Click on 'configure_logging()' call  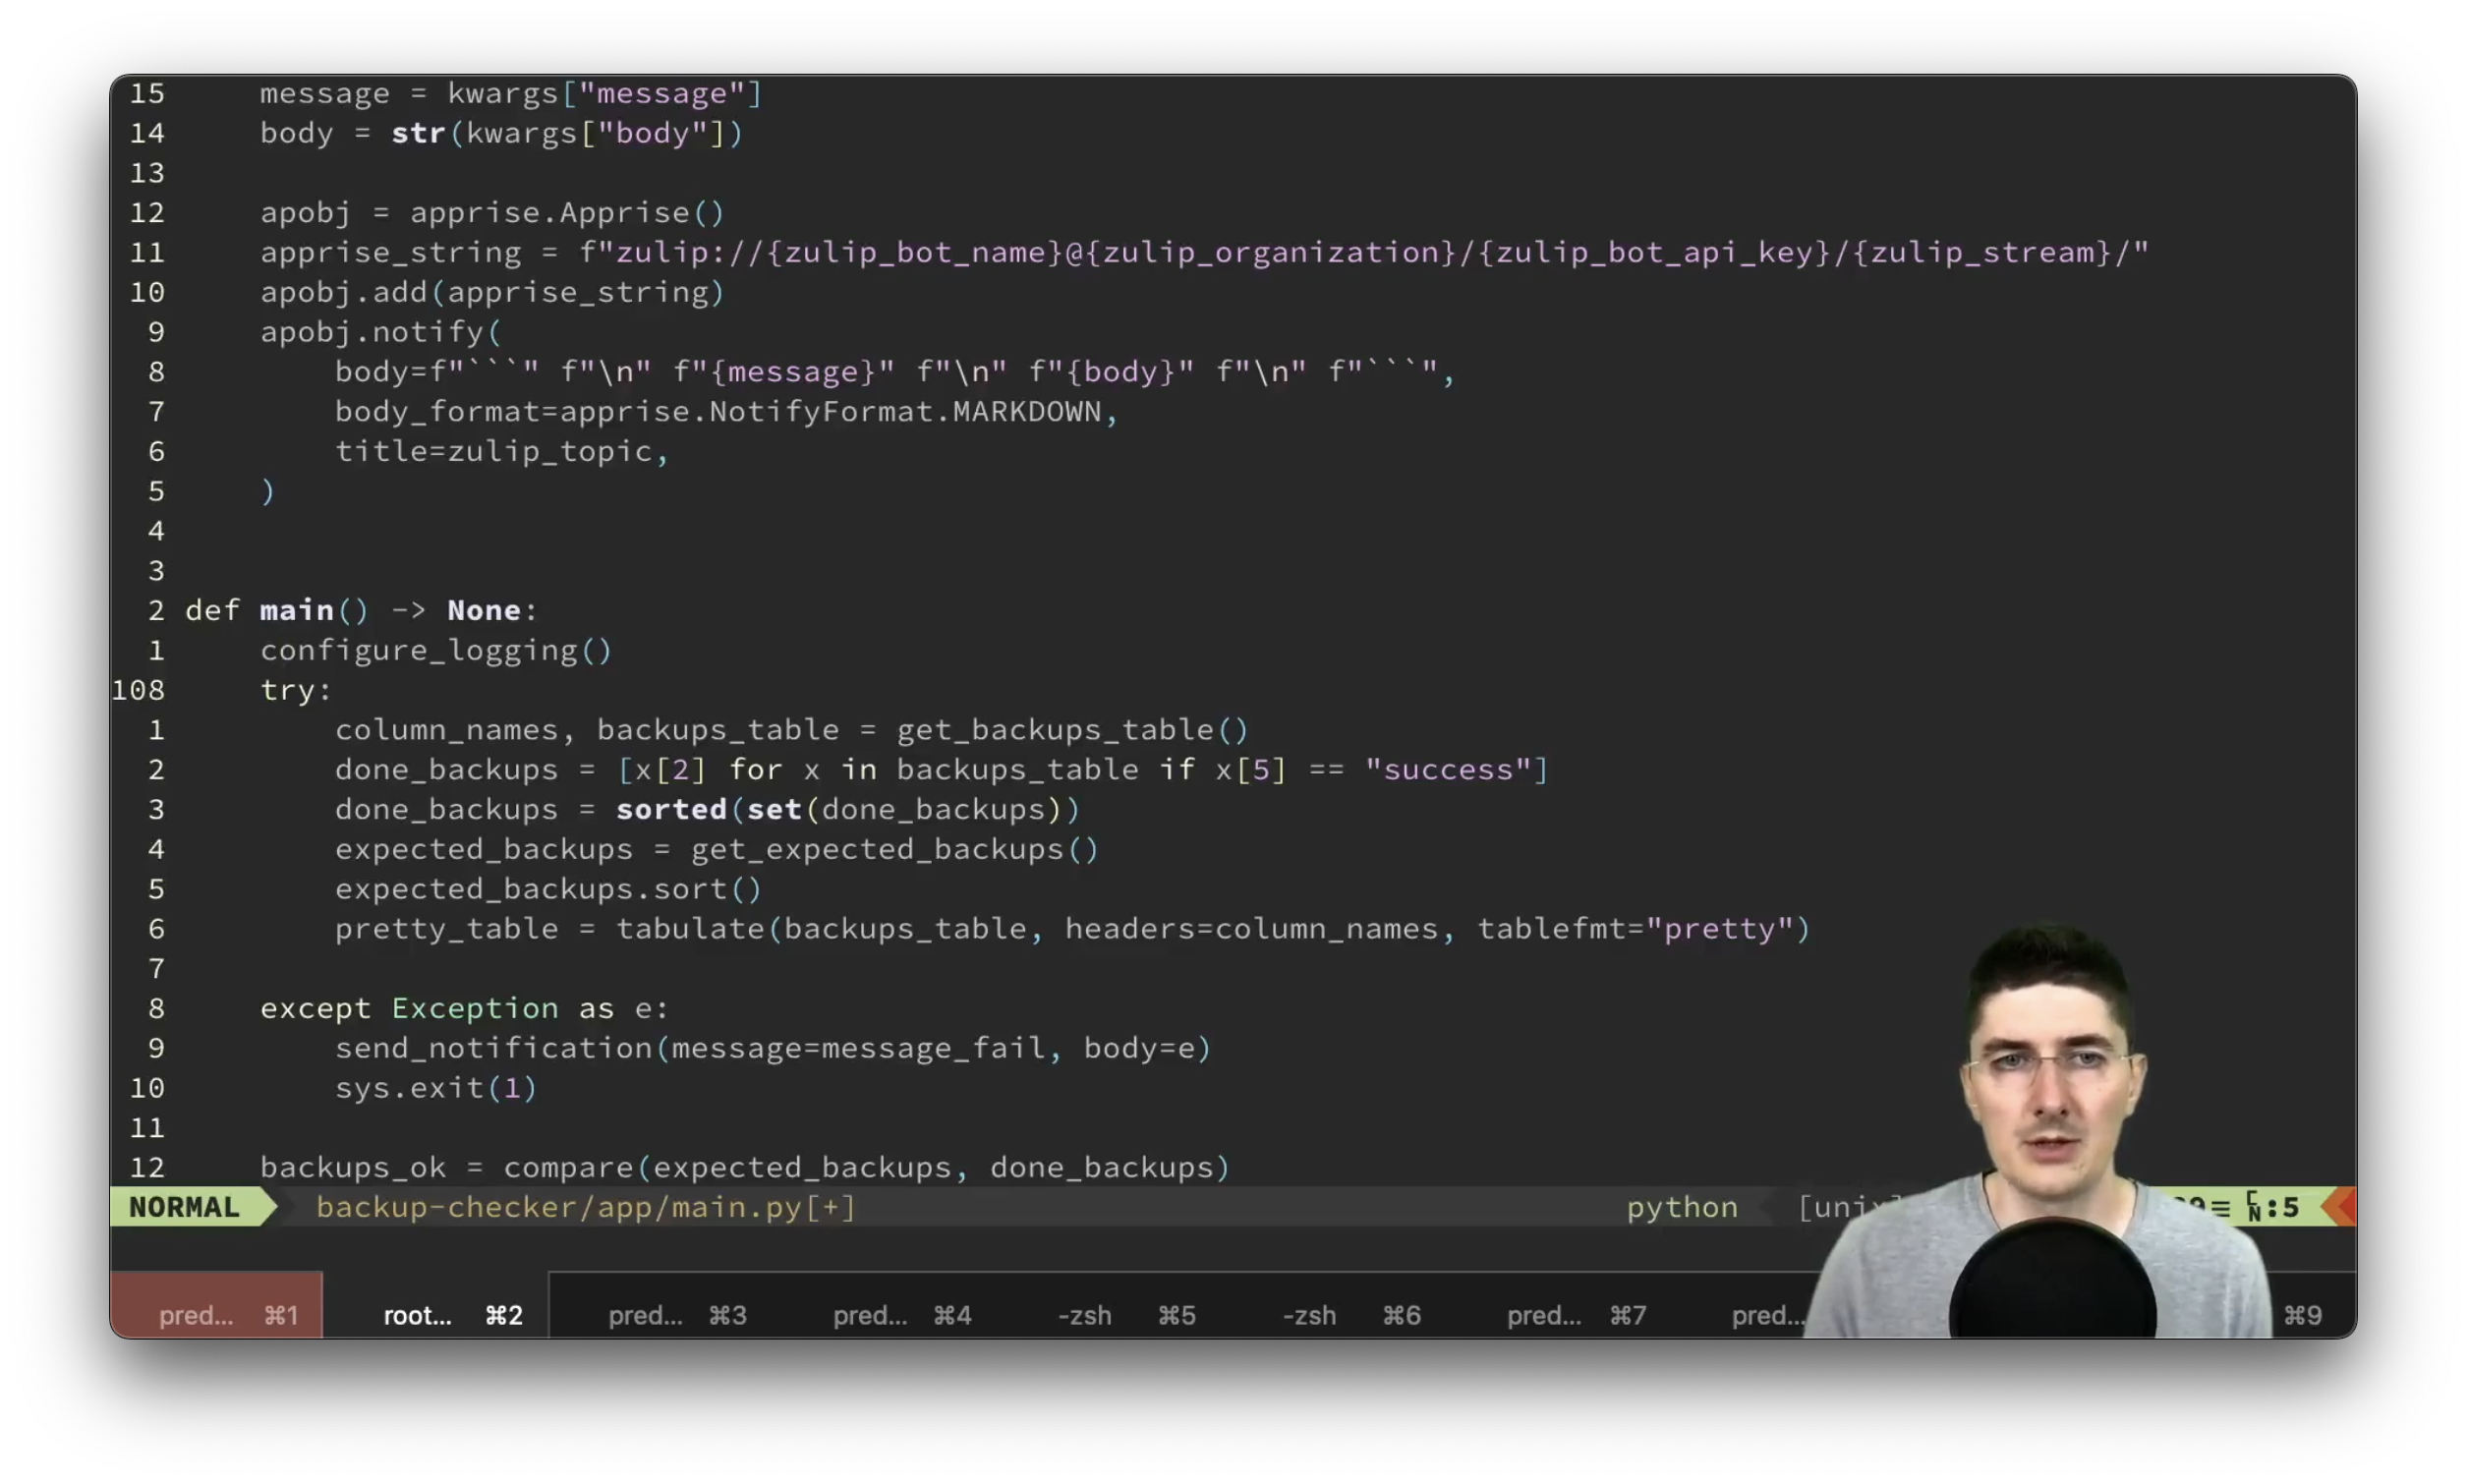tap(436, 650)
